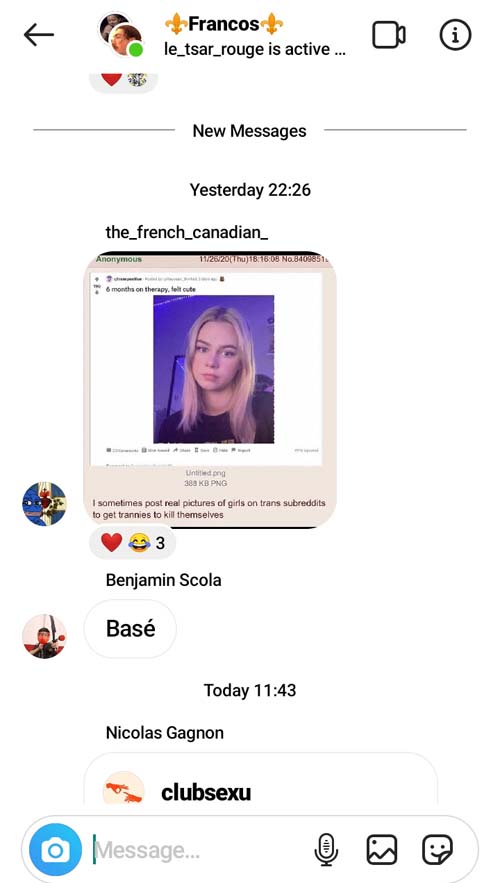Open the Francos group chat title

[x=224, y=24]
